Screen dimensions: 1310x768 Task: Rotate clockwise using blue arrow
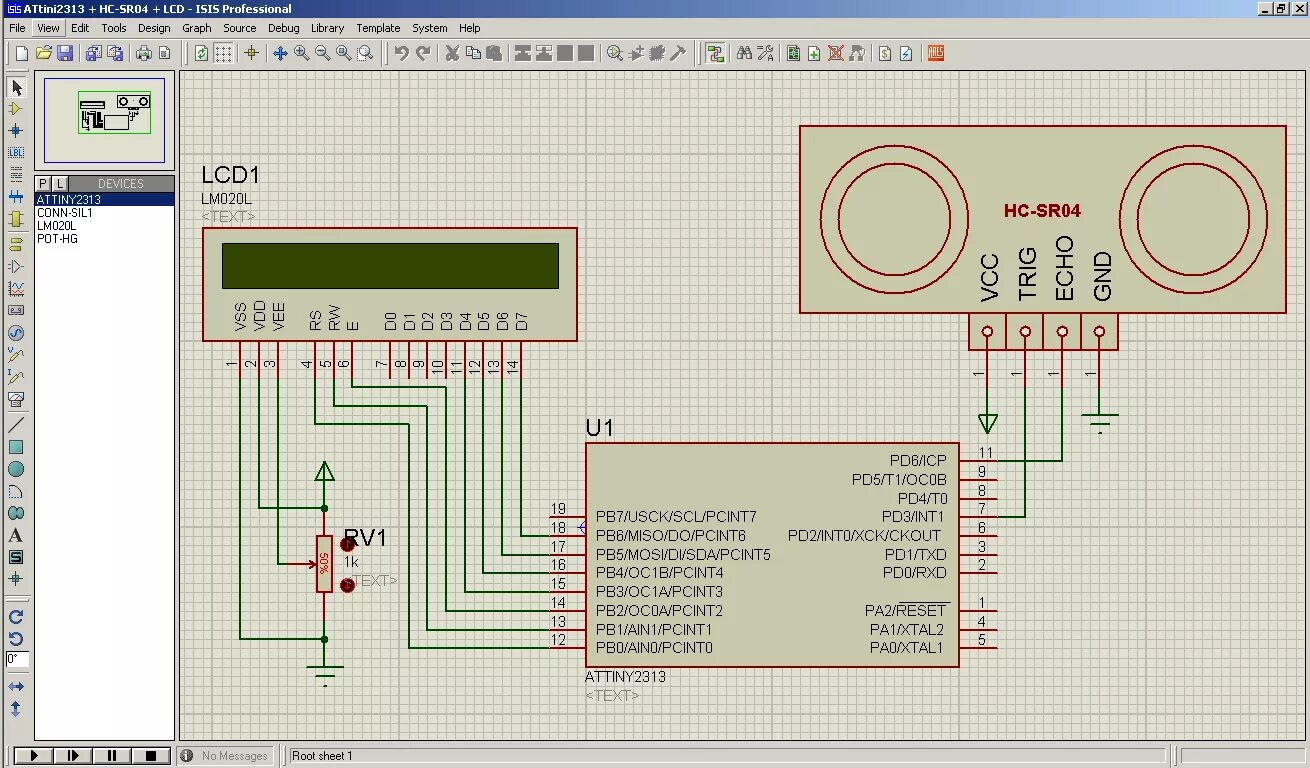16,617
